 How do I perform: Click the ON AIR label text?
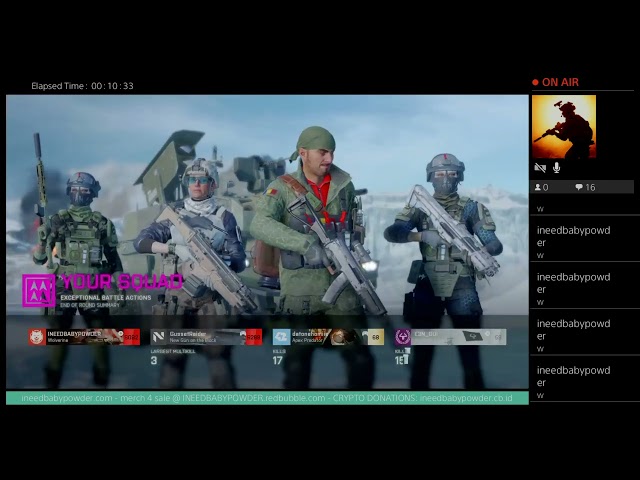point(560,82)
